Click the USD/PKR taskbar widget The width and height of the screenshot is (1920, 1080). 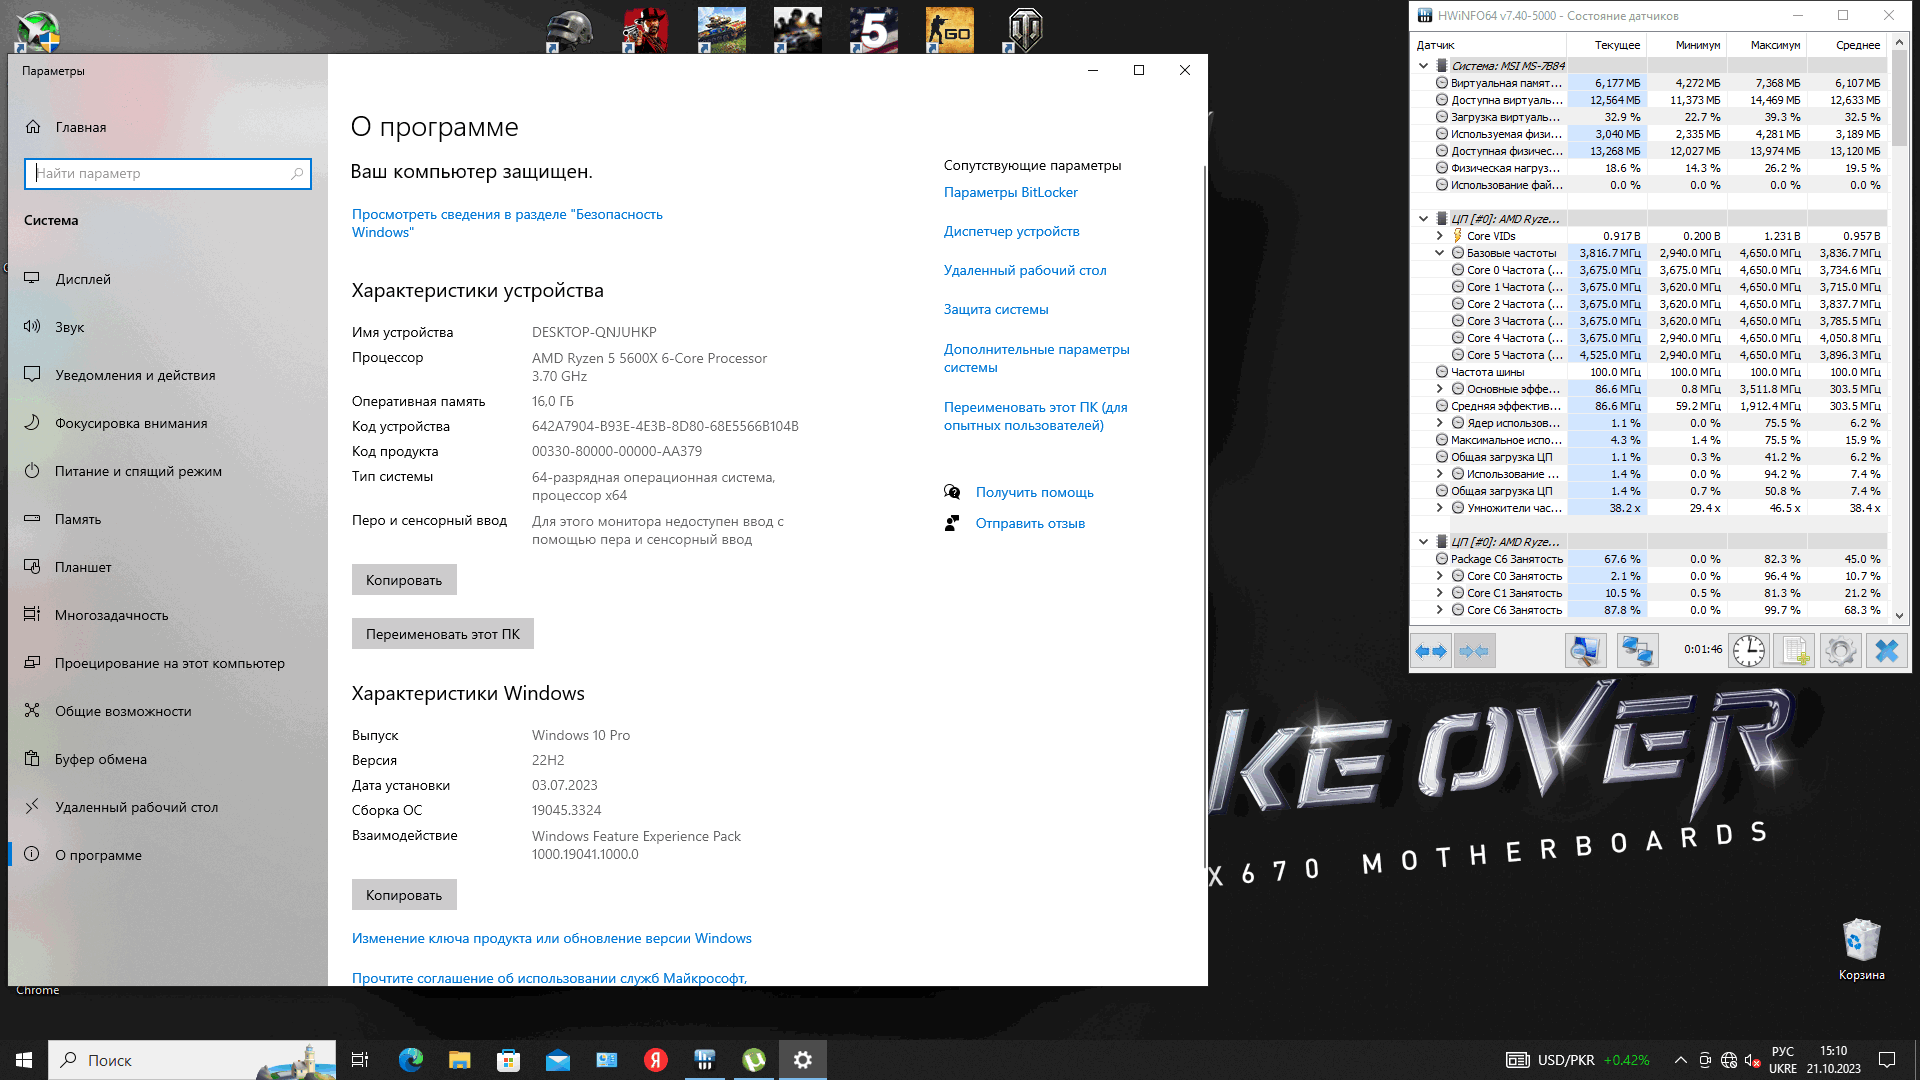click(1578, 1060)
